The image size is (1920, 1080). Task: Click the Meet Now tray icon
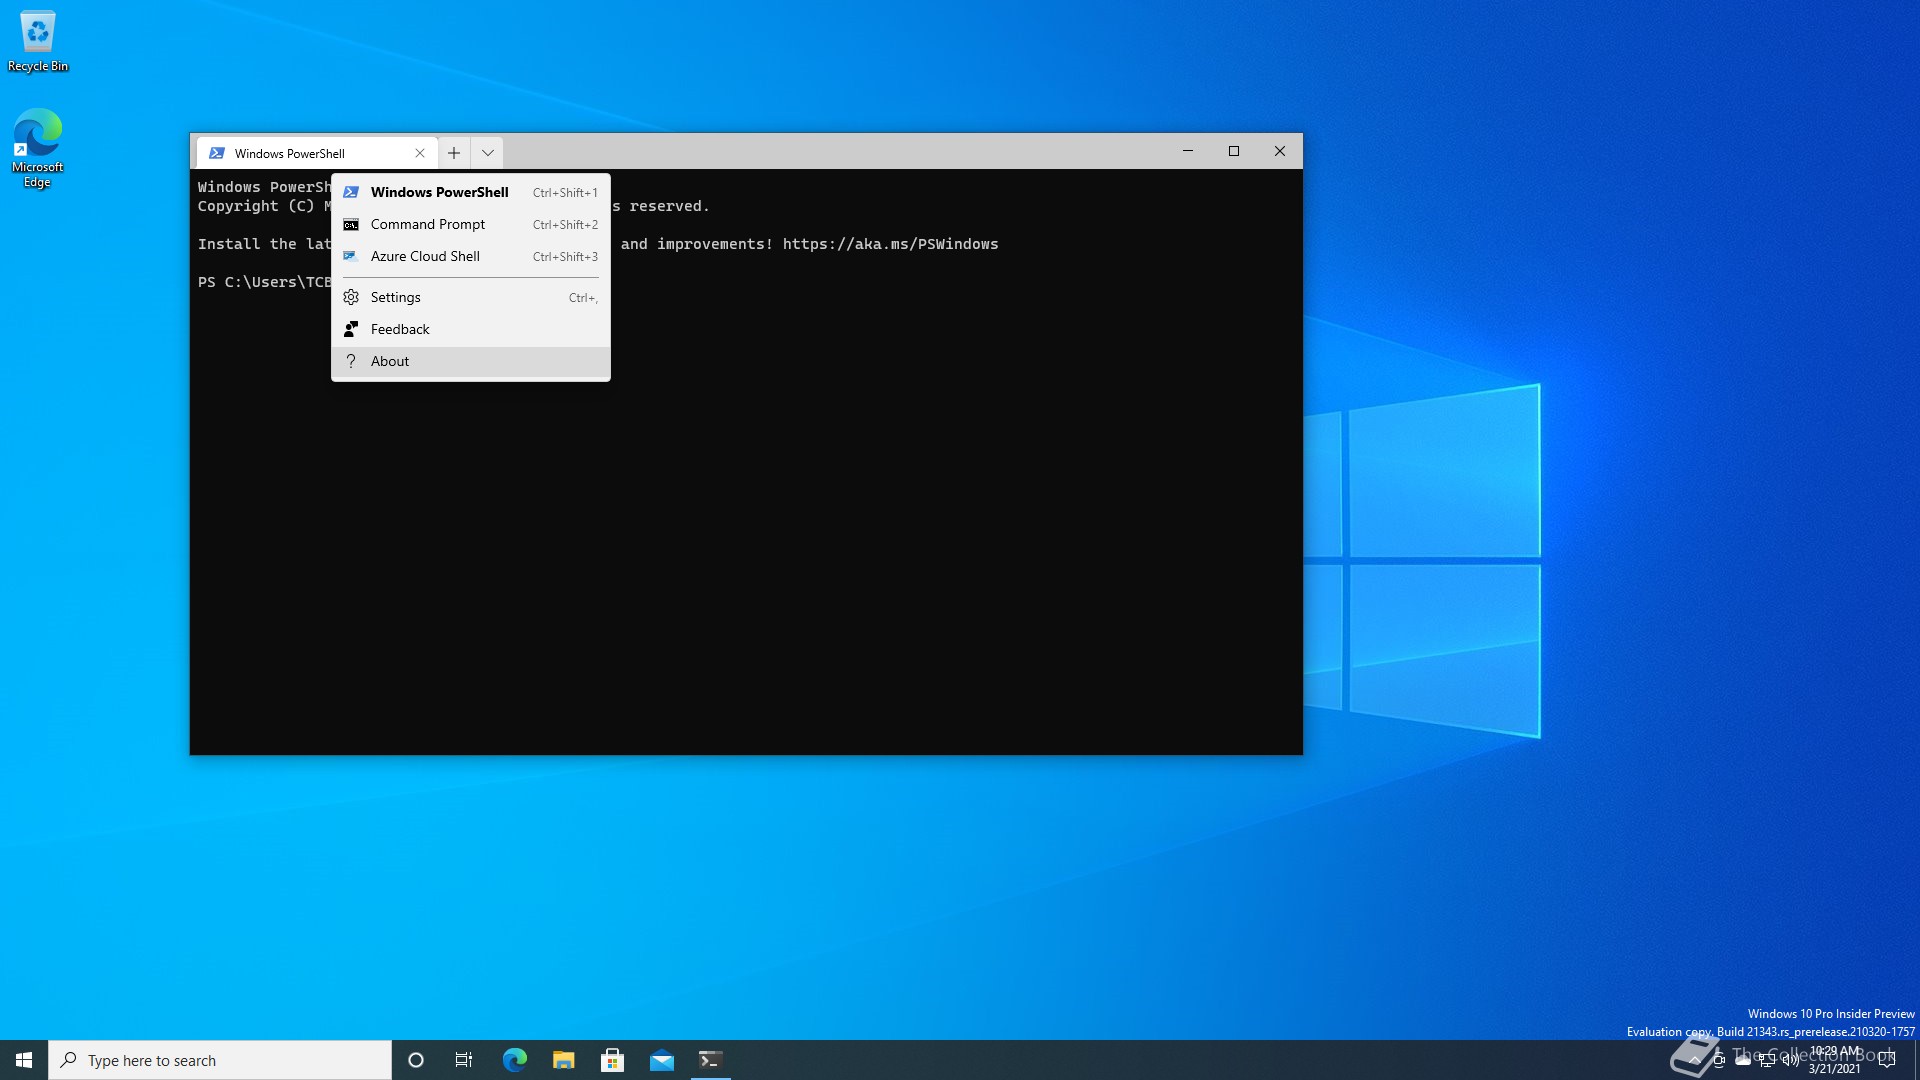pos(1719,1060)
